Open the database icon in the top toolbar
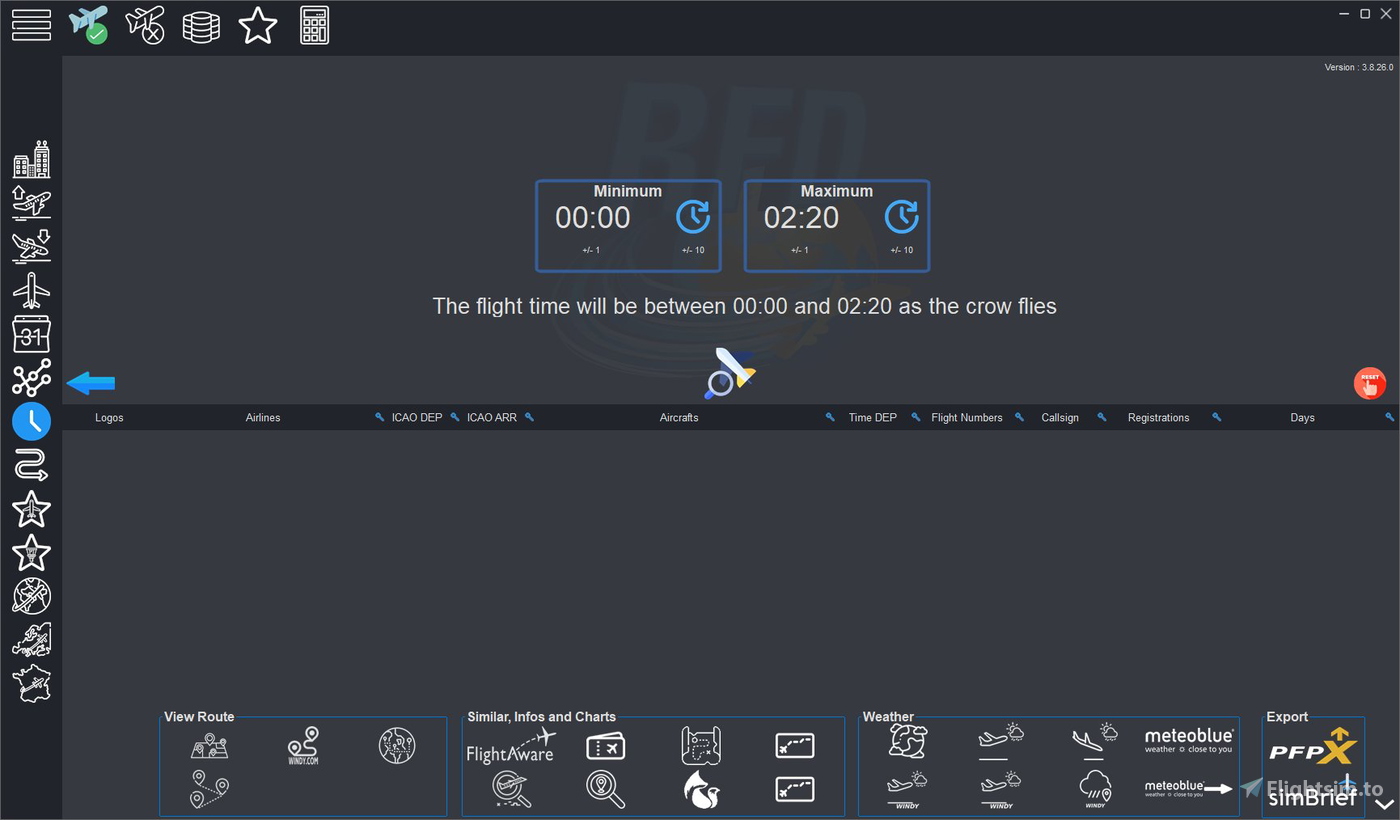 (201, 25)
